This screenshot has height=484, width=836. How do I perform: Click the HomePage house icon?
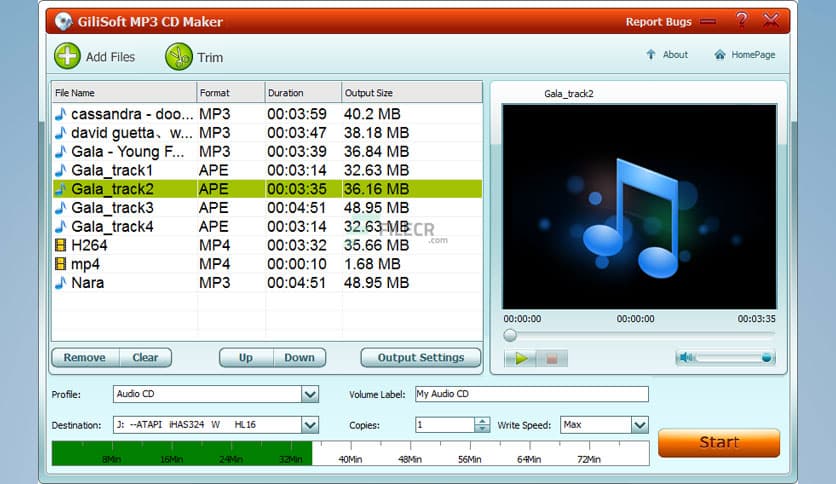(720, 54)
